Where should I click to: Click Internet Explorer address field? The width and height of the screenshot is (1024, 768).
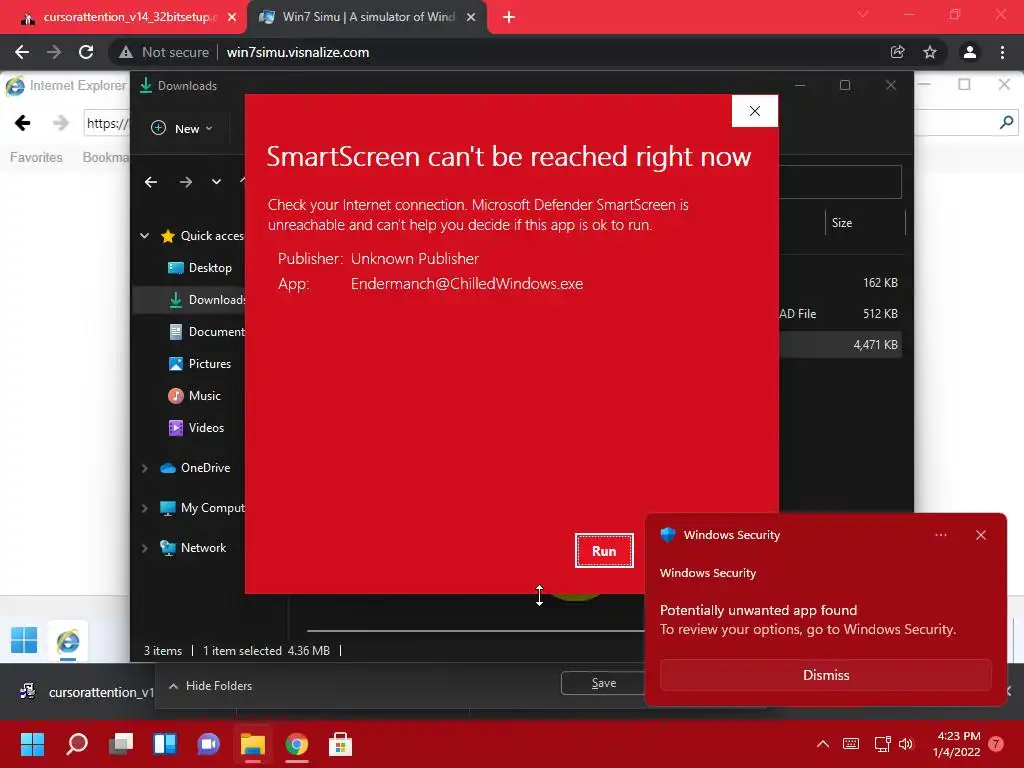pos(107,123)
